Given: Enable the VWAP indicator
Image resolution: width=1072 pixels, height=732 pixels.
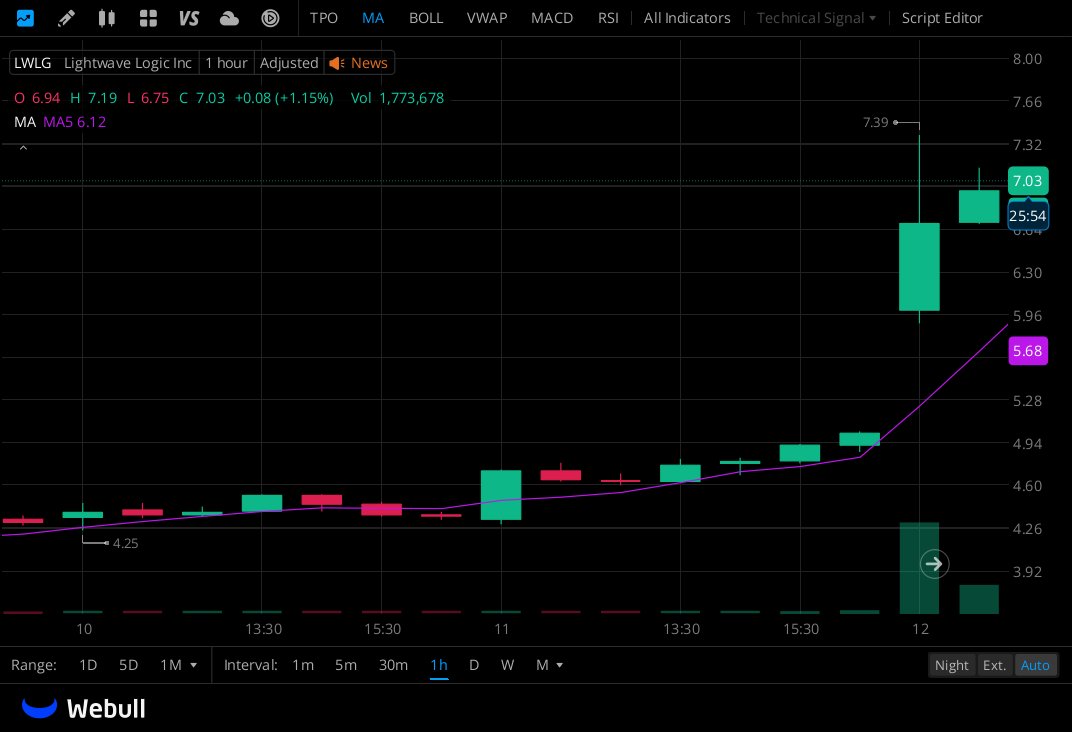Looking at the screenshot, I should point(487,18).
